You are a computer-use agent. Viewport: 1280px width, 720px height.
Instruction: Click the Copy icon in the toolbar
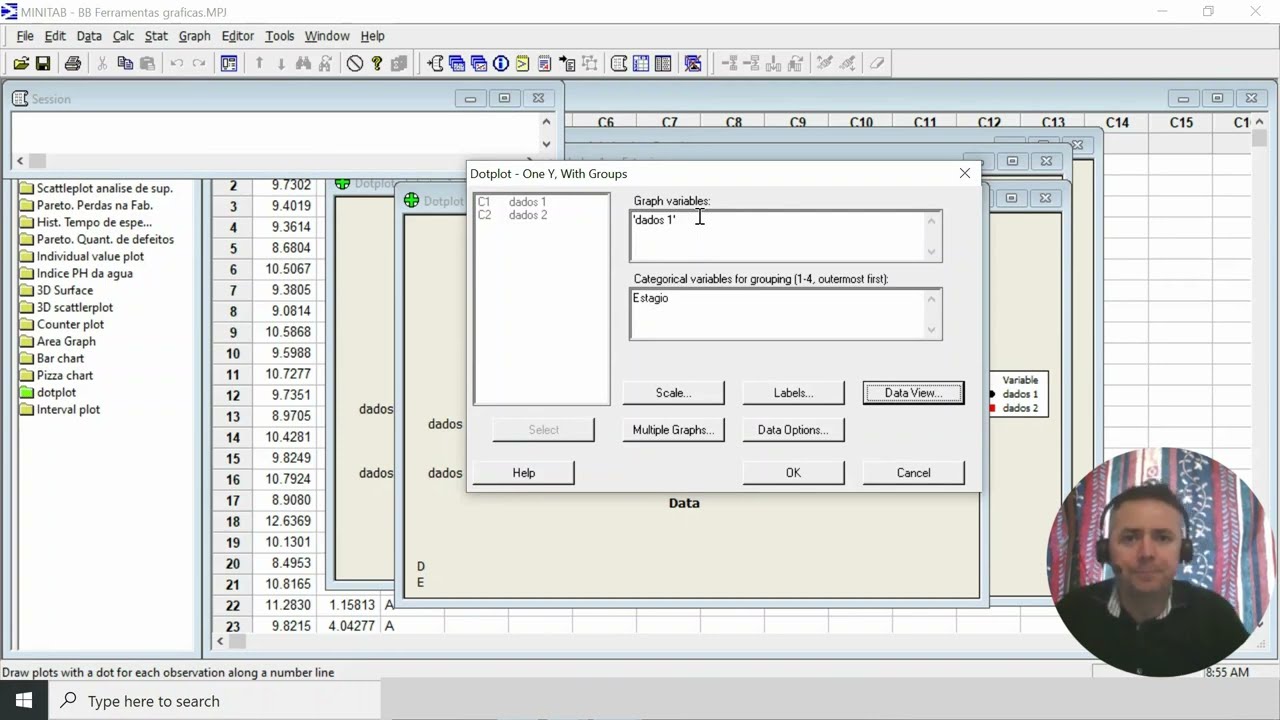coord(125,63)
